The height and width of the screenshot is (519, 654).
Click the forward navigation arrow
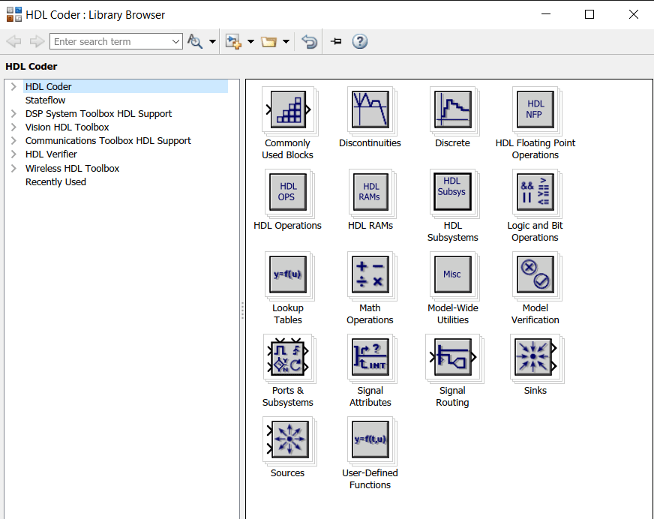point(37,41)
